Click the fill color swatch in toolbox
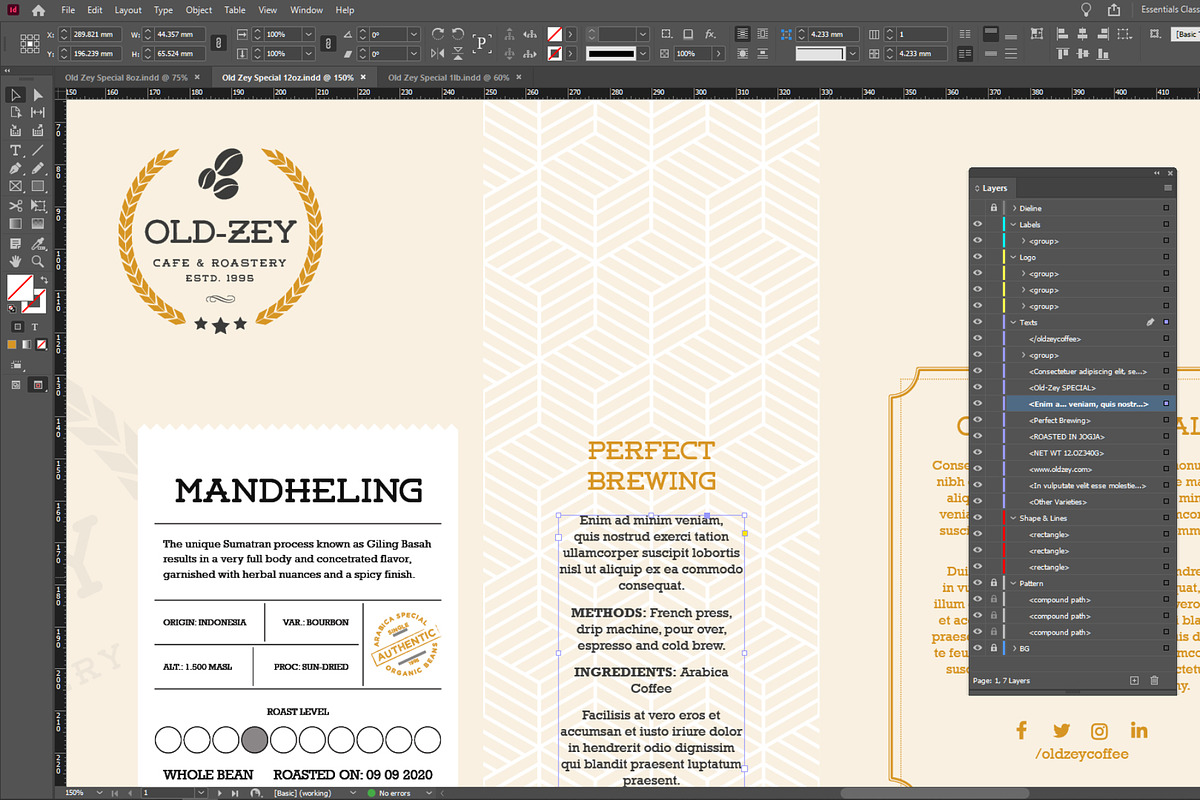The image size is (1200, 800). pos(18,288)
